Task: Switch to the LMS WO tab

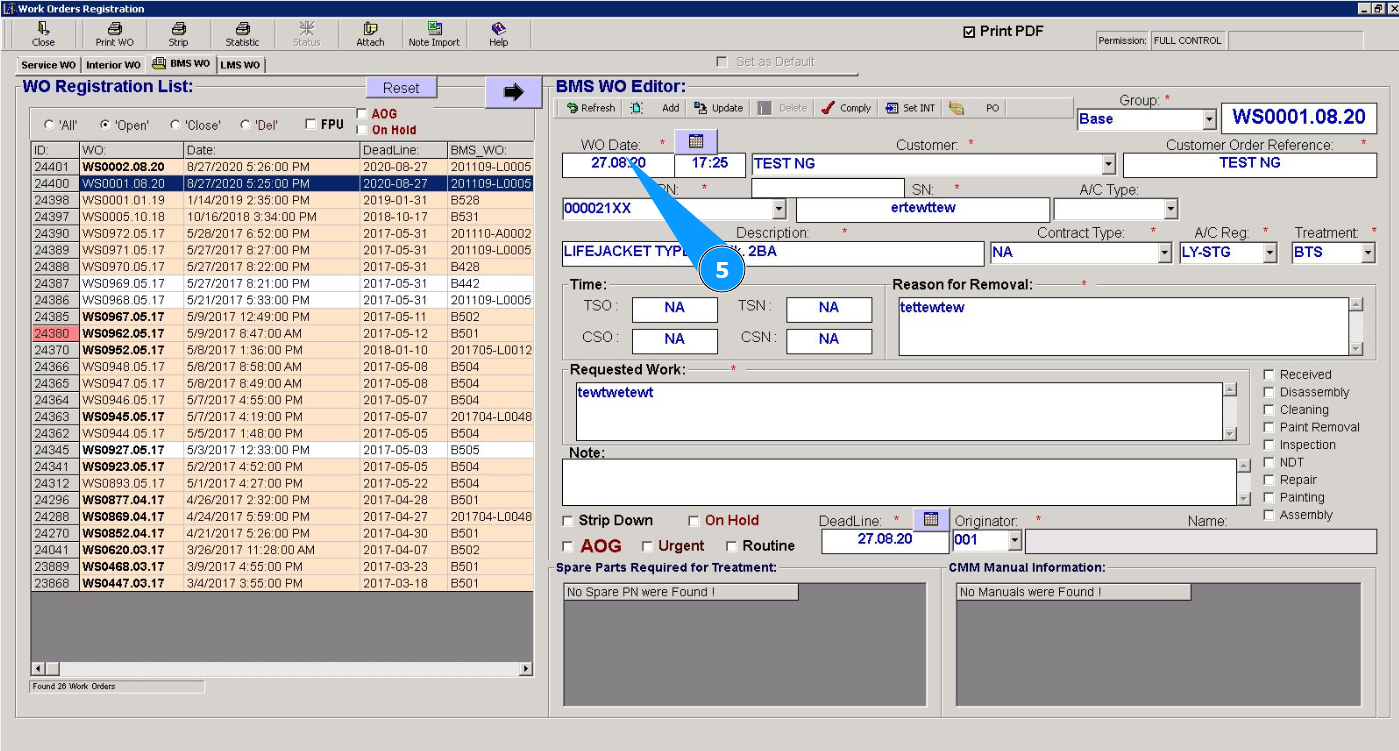Action: [x=240, y=65]
